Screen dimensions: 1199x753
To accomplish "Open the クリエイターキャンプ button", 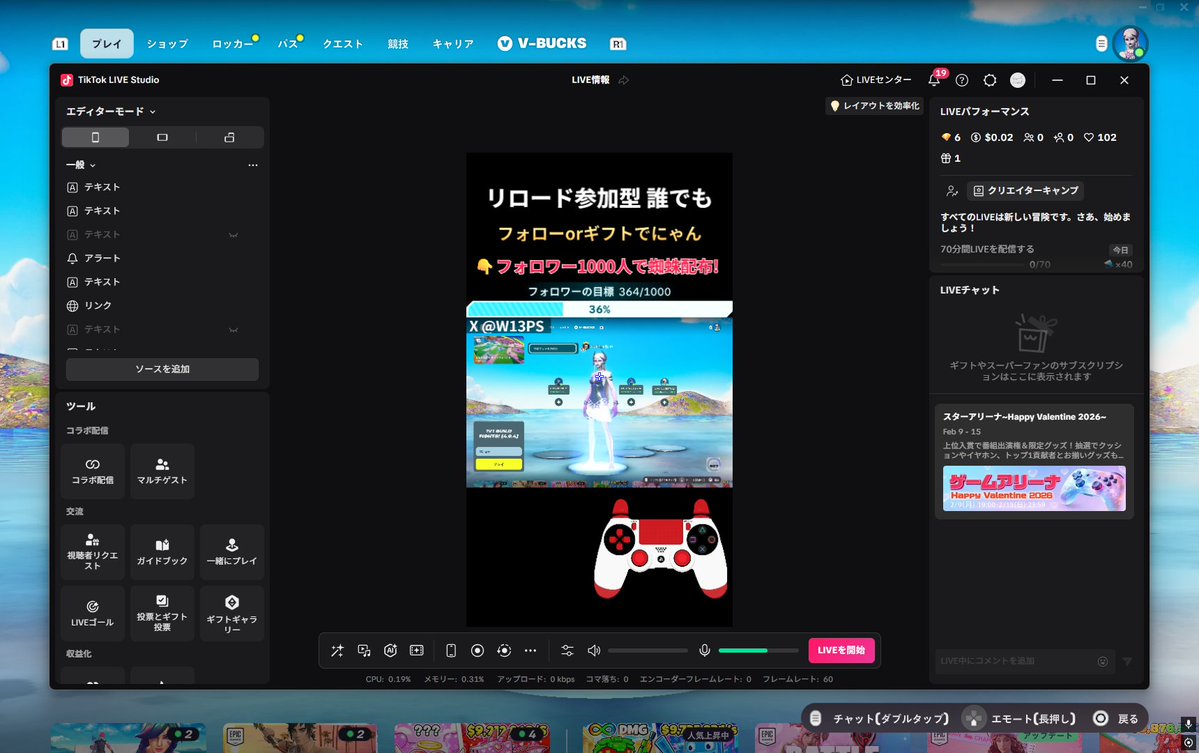I will [1025, 190].
